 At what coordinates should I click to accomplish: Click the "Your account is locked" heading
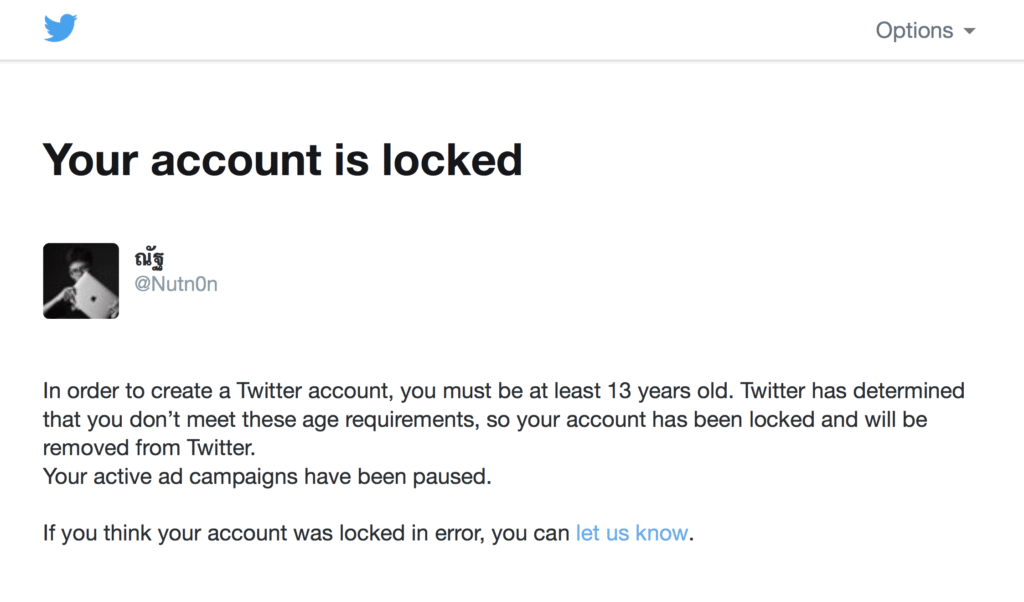pos(282,160)
